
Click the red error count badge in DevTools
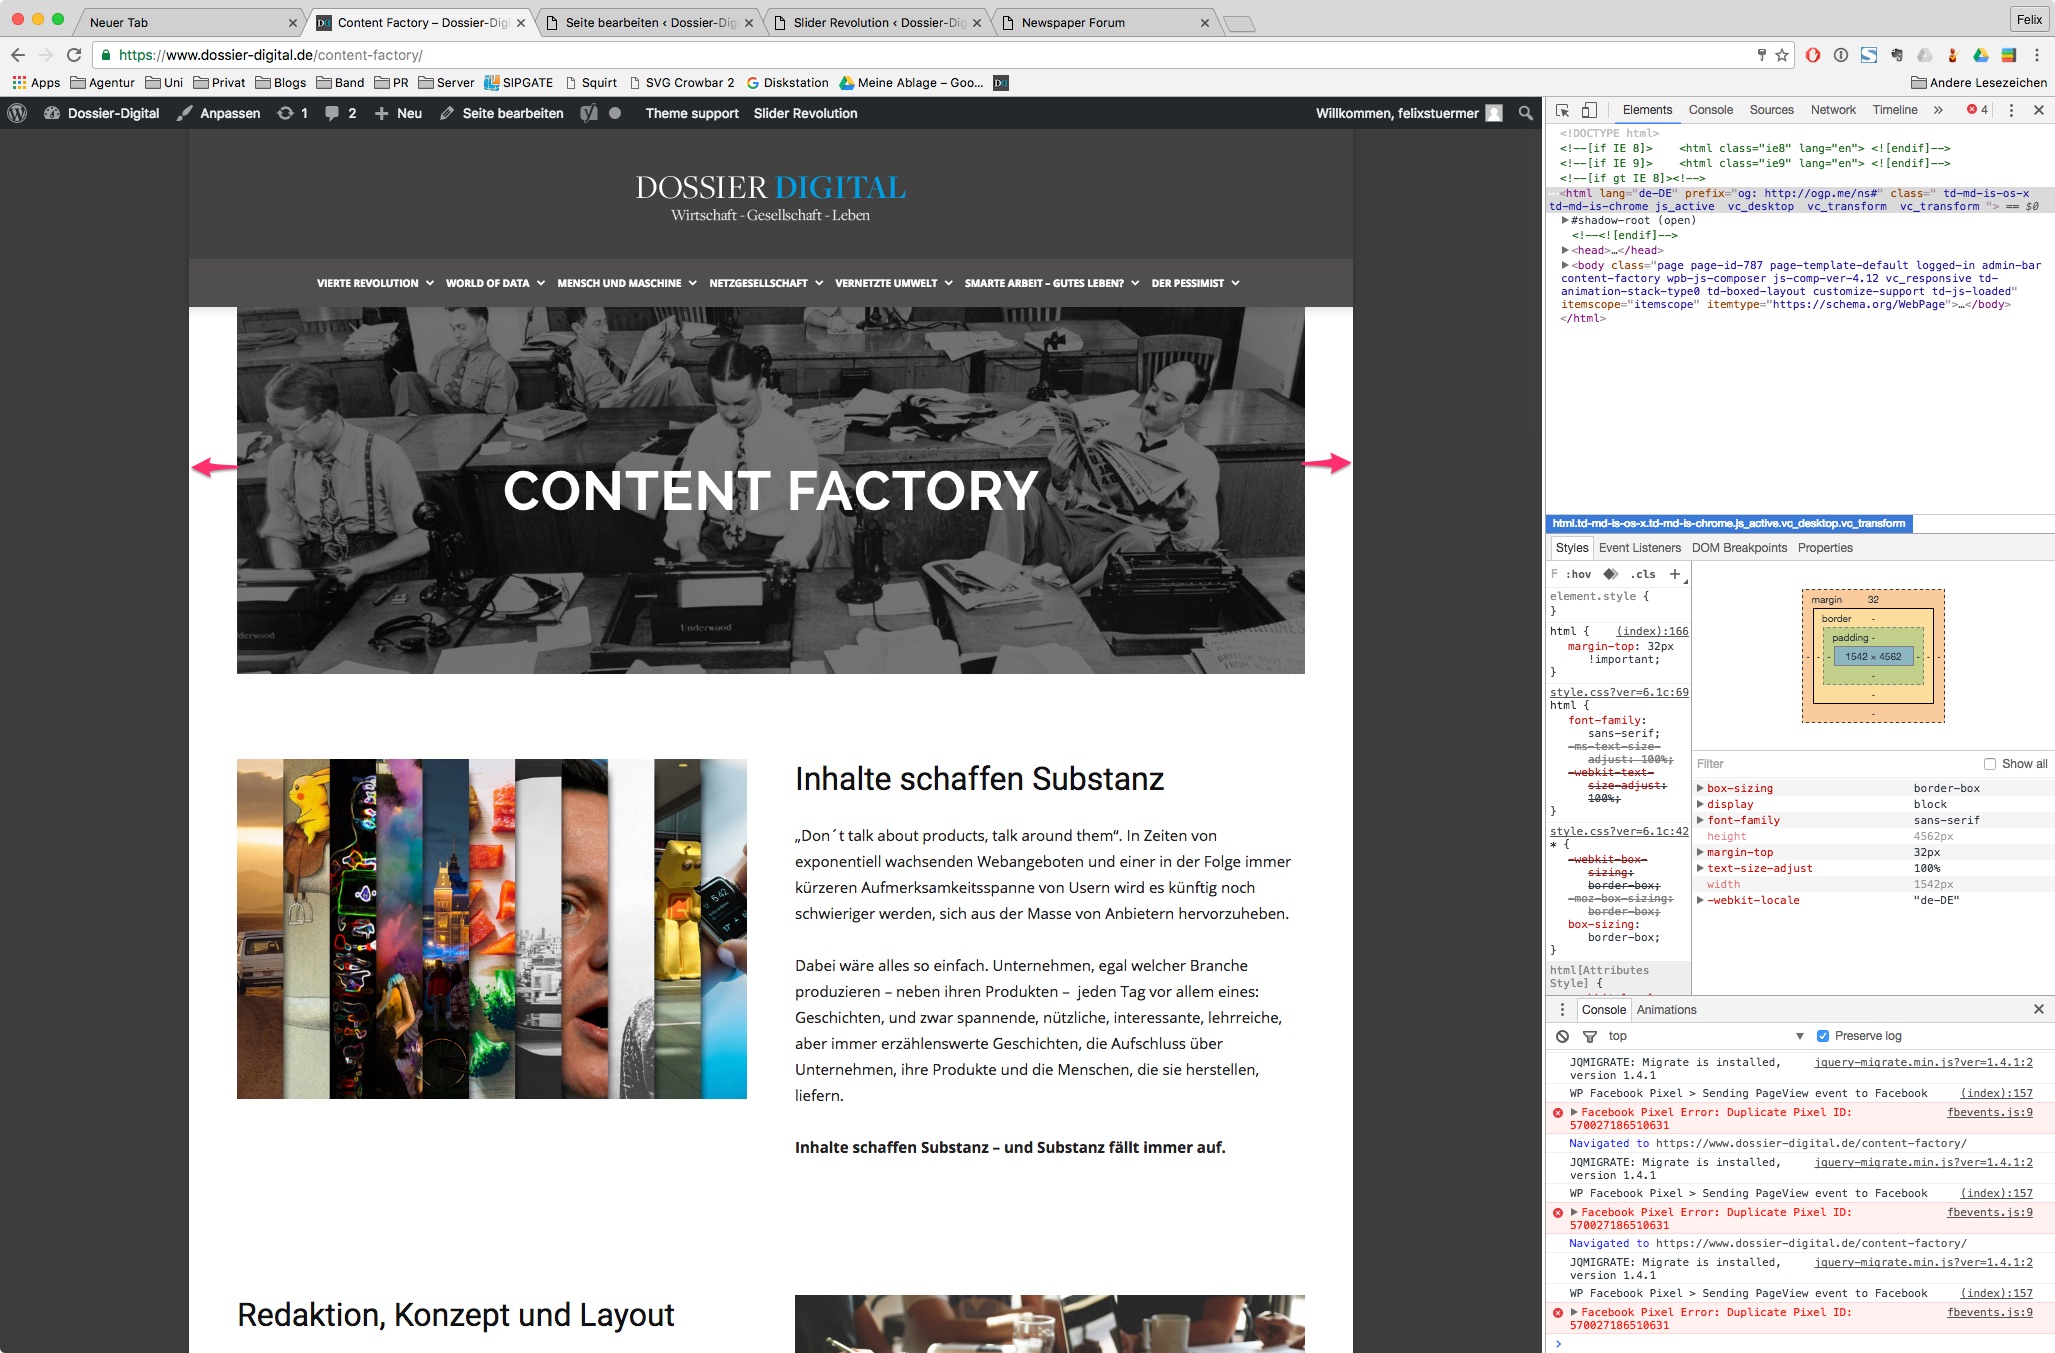[1977, 110]
